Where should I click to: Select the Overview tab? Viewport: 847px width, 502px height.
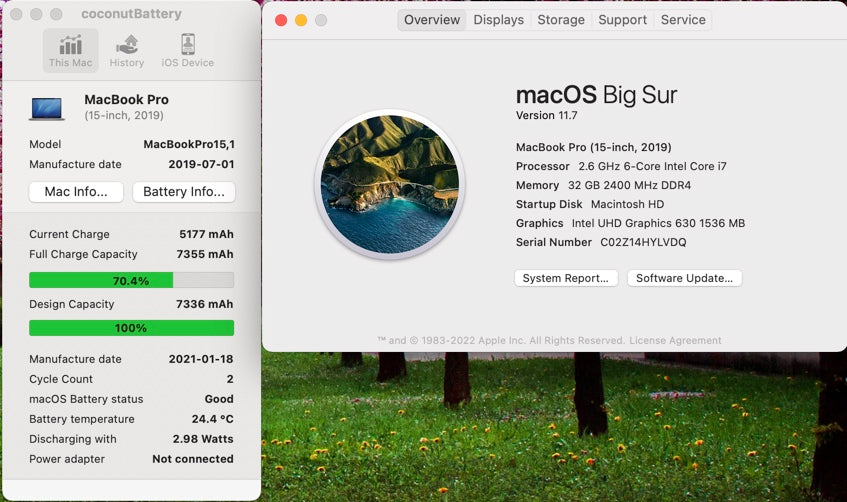tap(432, 20)
